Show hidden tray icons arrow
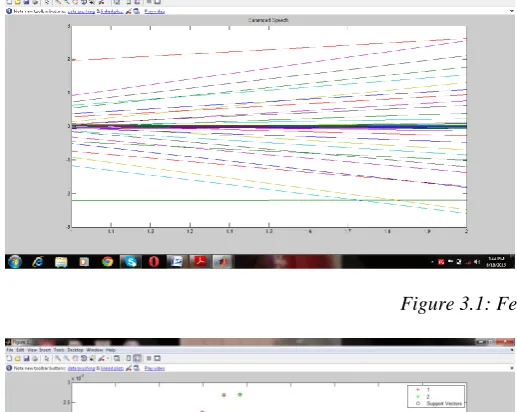The image size is (517, 412). 432,262
